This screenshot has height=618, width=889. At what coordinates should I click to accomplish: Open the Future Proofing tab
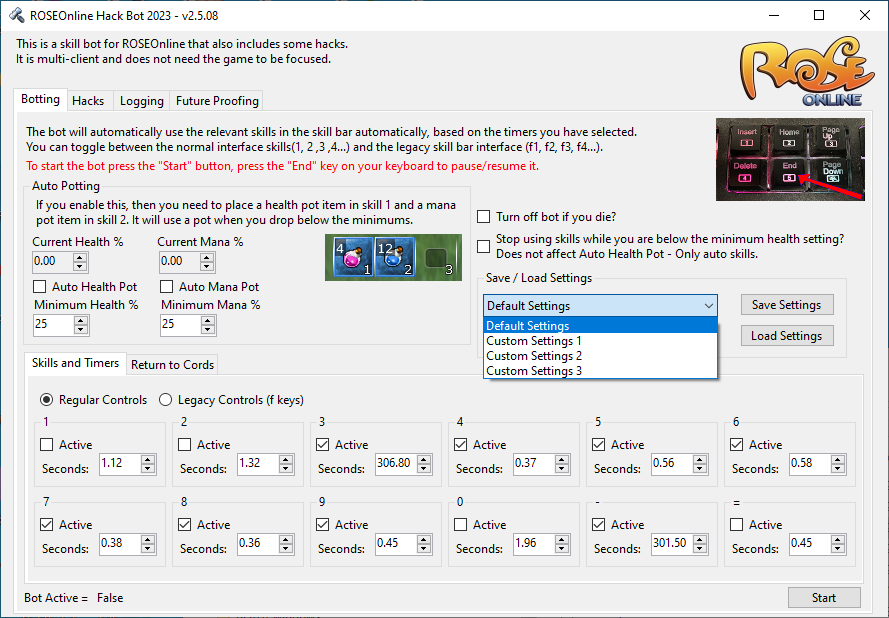click(217, 101)
